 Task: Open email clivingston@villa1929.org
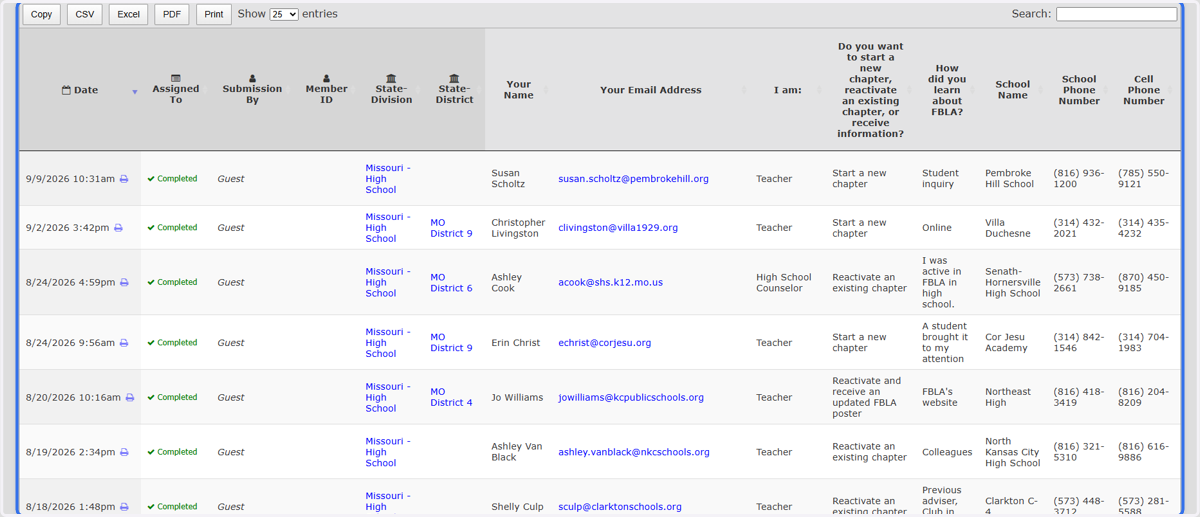point(618,228)
